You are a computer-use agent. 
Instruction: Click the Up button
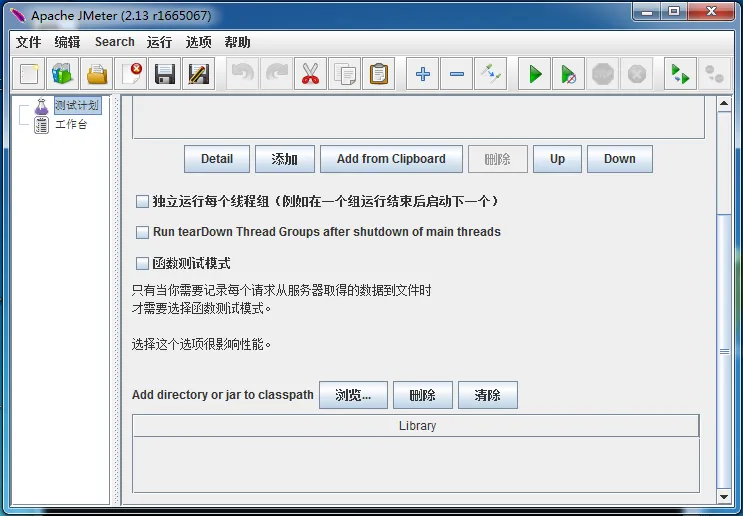(x=557, y=159)
